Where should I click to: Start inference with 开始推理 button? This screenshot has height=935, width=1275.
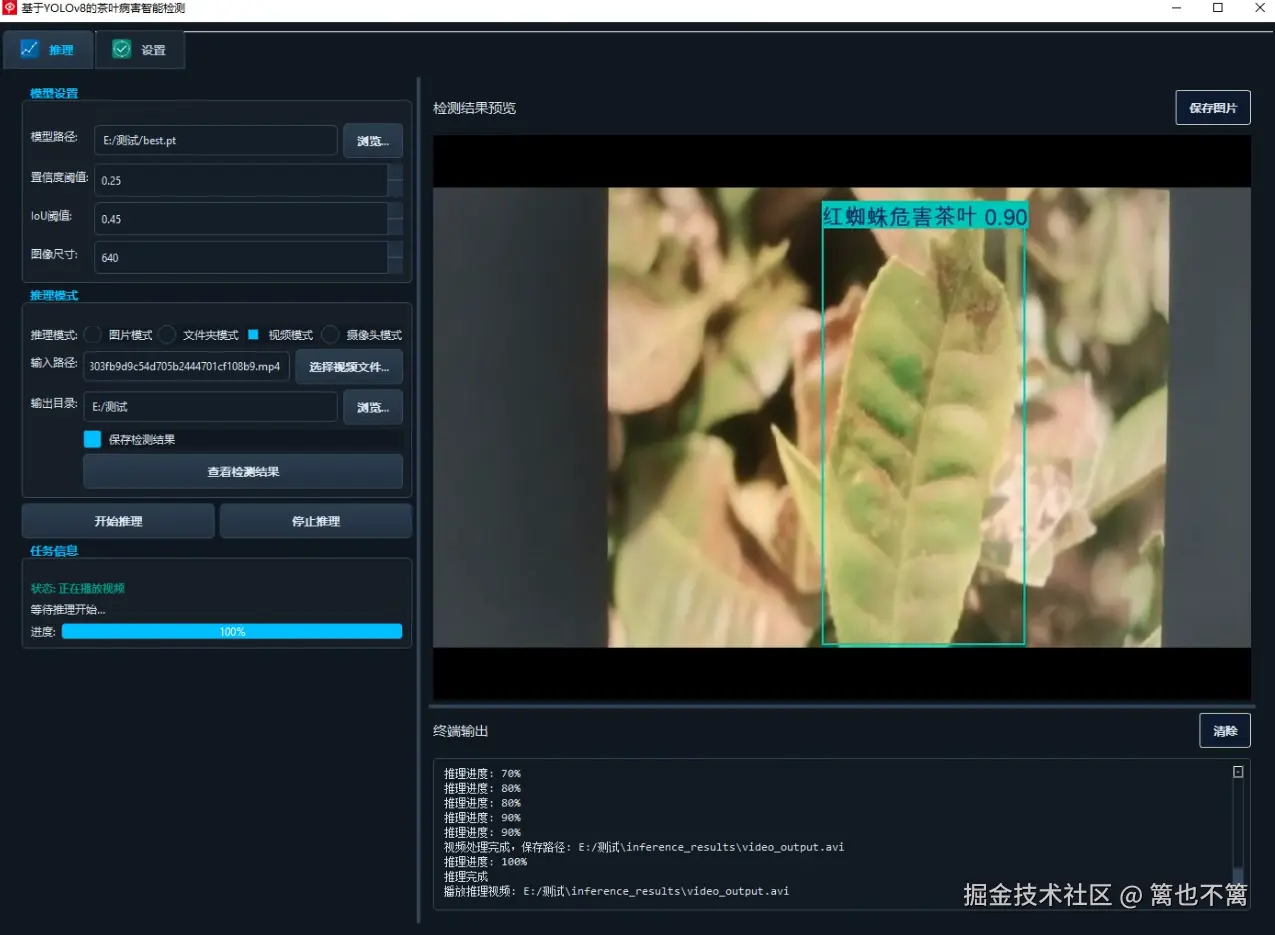118,521
